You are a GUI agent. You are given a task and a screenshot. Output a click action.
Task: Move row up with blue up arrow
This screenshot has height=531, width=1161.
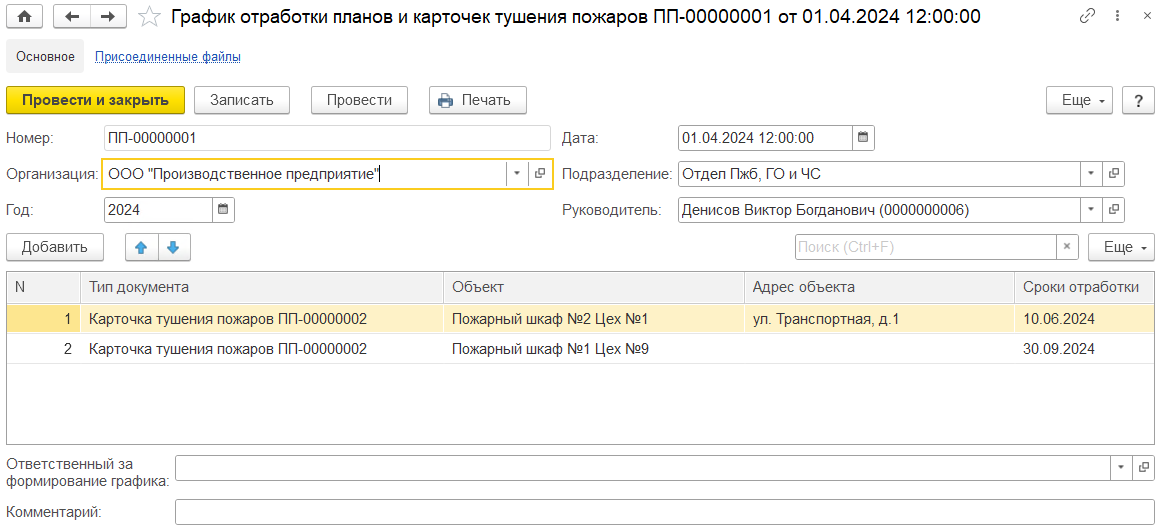140,247
